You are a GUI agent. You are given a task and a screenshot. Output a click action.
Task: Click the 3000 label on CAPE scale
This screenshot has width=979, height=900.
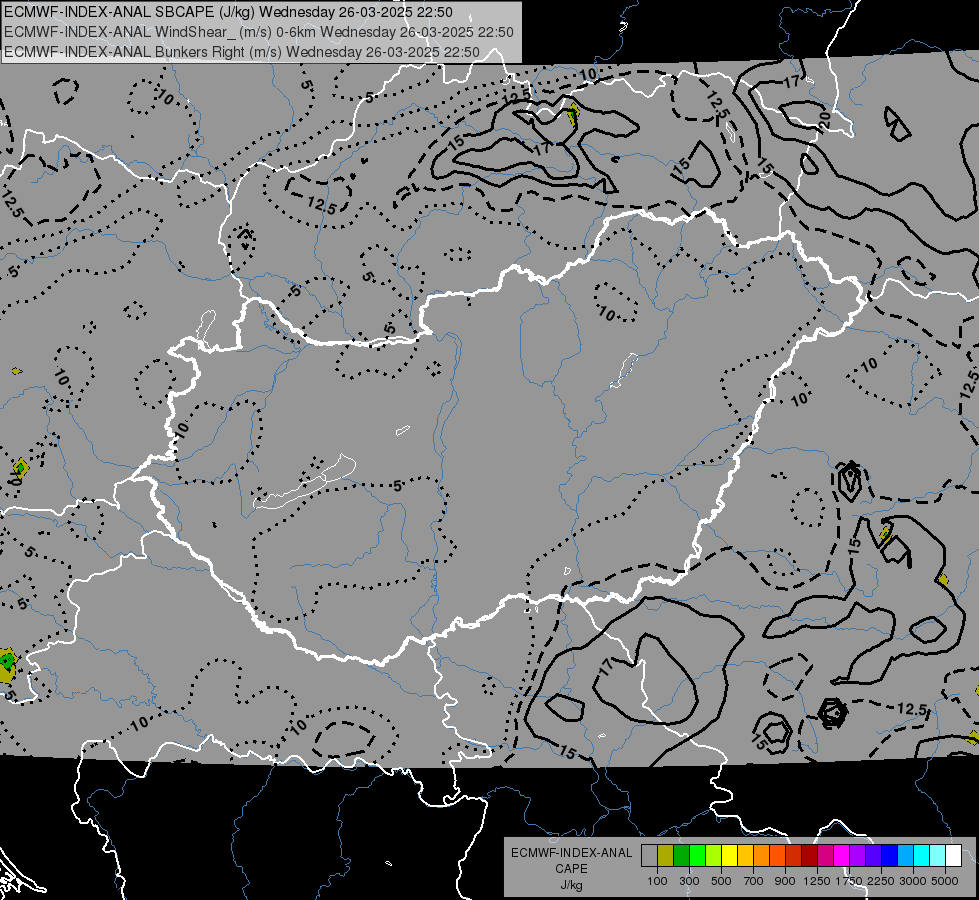coord(913,881)
